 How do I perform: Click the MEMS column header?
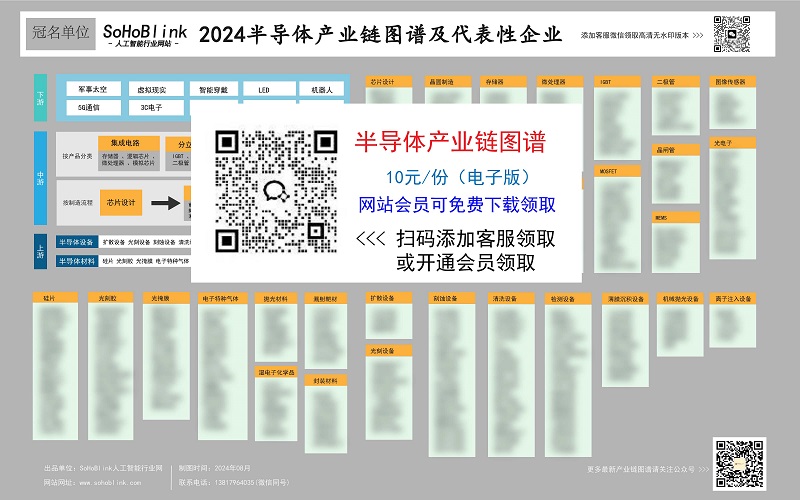[x=676, y=217]
